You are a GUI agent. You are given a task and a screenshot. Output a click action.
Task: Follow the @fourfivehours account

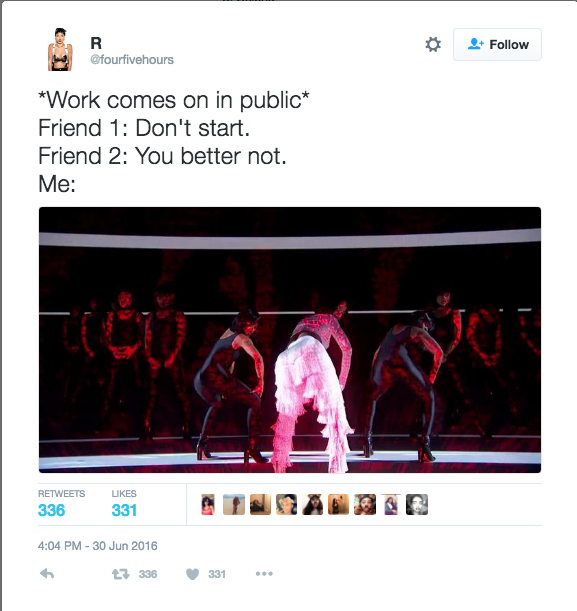[x=497, y=44]
